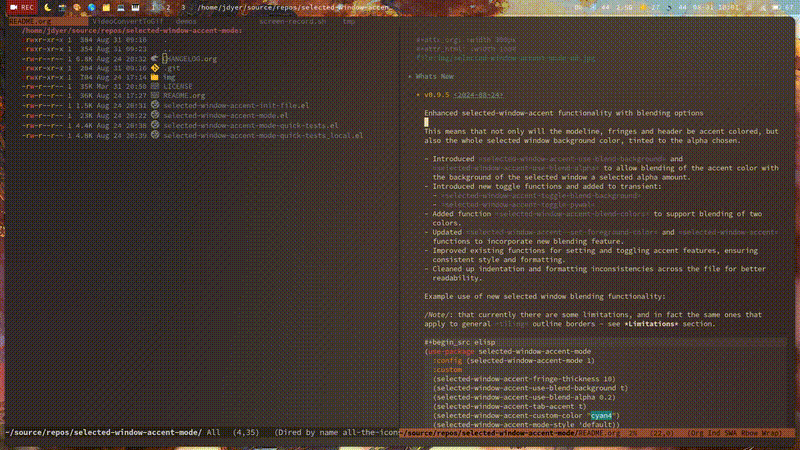The width and height of the screenshot is (800, 450).
Task: Click the quick-tests.el Emacs icon
Action: [x=155, y=125]
